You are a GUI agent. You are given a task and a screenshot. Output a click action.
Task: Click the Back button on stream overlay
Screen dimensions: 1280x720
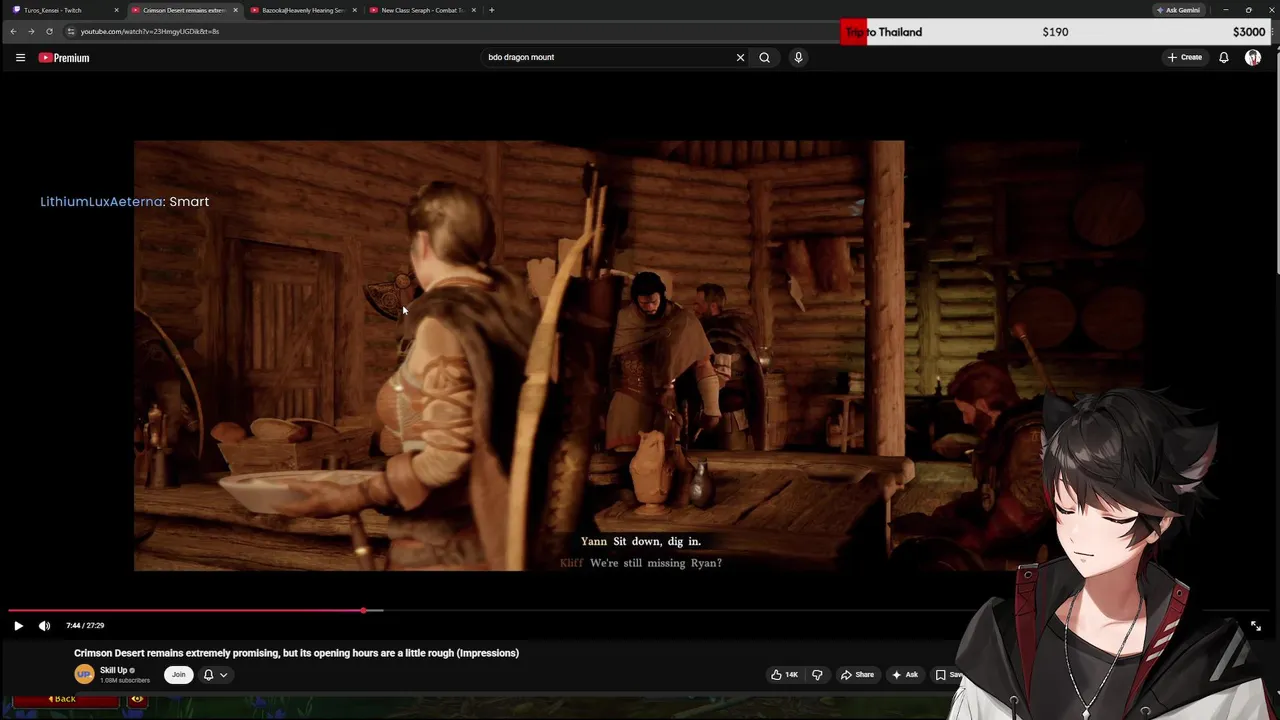point(65,699)
